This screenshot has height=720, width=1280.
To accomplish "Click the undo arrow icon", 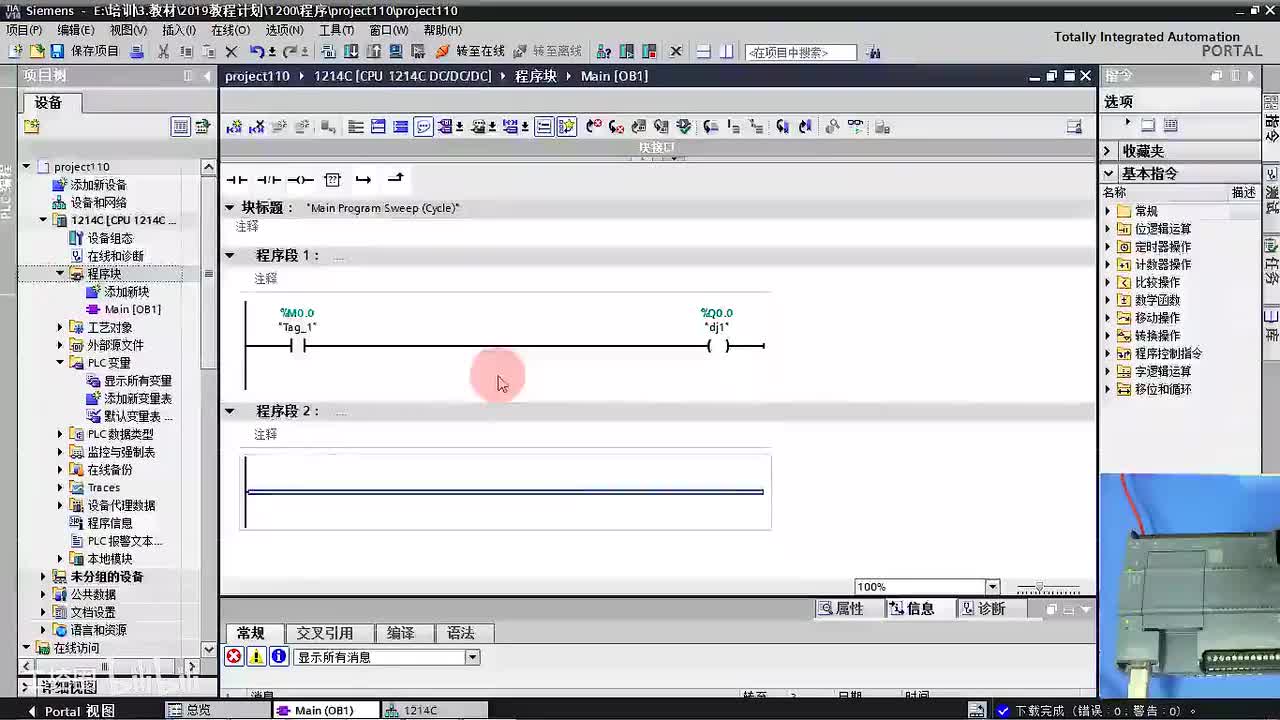I will tap(257, 51).
